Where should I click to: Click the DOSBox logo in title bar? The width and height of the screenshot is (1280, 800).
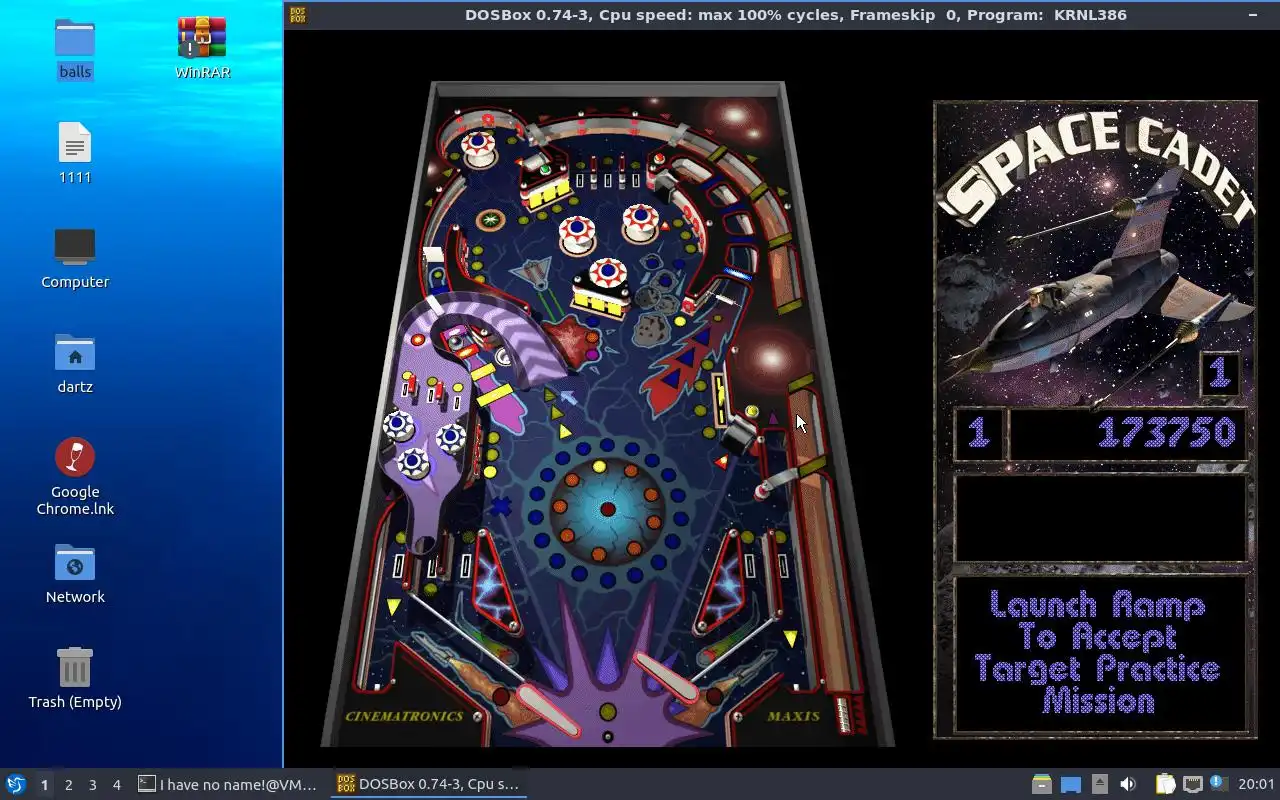point(297,15)
